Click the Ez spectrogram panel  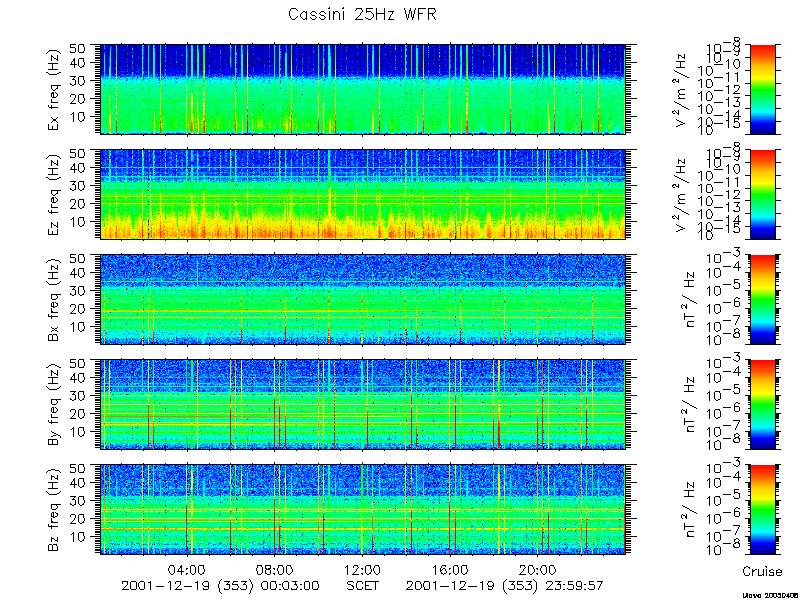(363, 194)
